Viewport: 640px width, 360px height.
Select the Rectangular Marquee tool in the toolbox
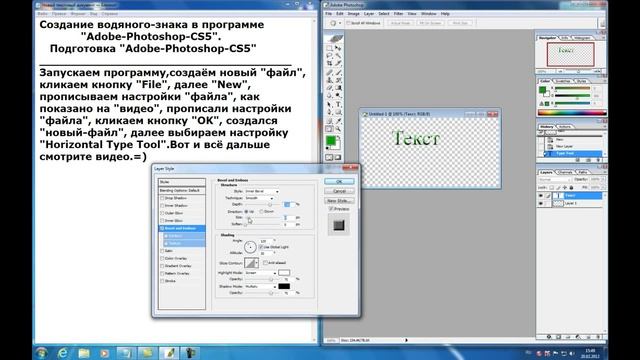(329, 48)
